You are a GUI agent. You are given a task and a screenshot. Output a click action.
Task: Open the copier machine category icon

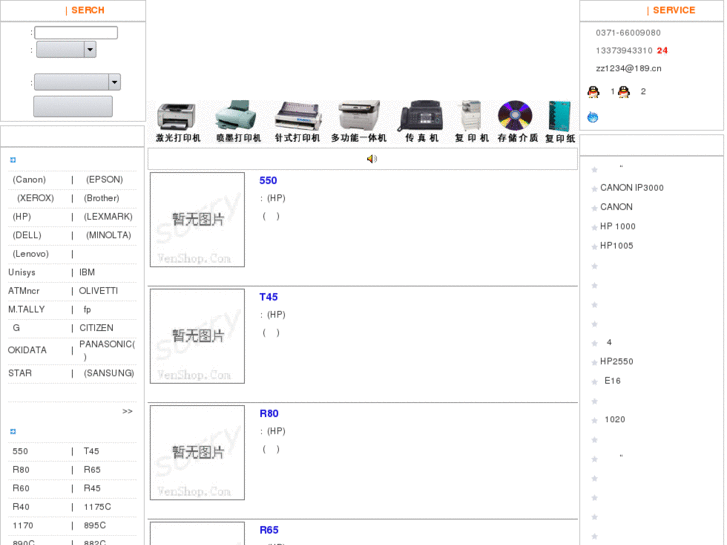pyautogui.click(x=471, y=122)
